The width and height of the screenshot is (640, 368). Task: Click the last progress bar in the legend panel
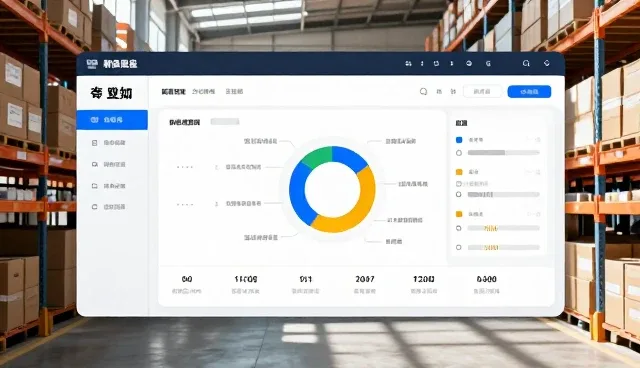click(x=504, y=248)
